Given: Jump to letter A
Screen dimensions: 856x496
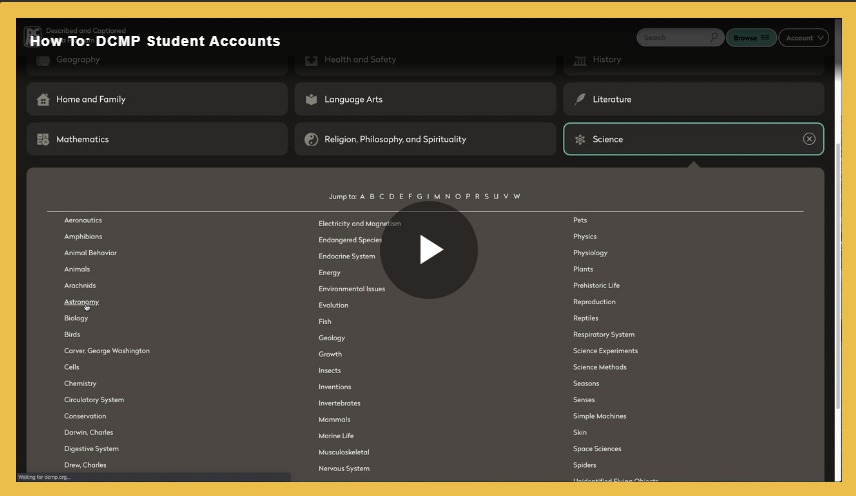Looking at the screenshot, I should pyautogui.click(x=362, y=196).
